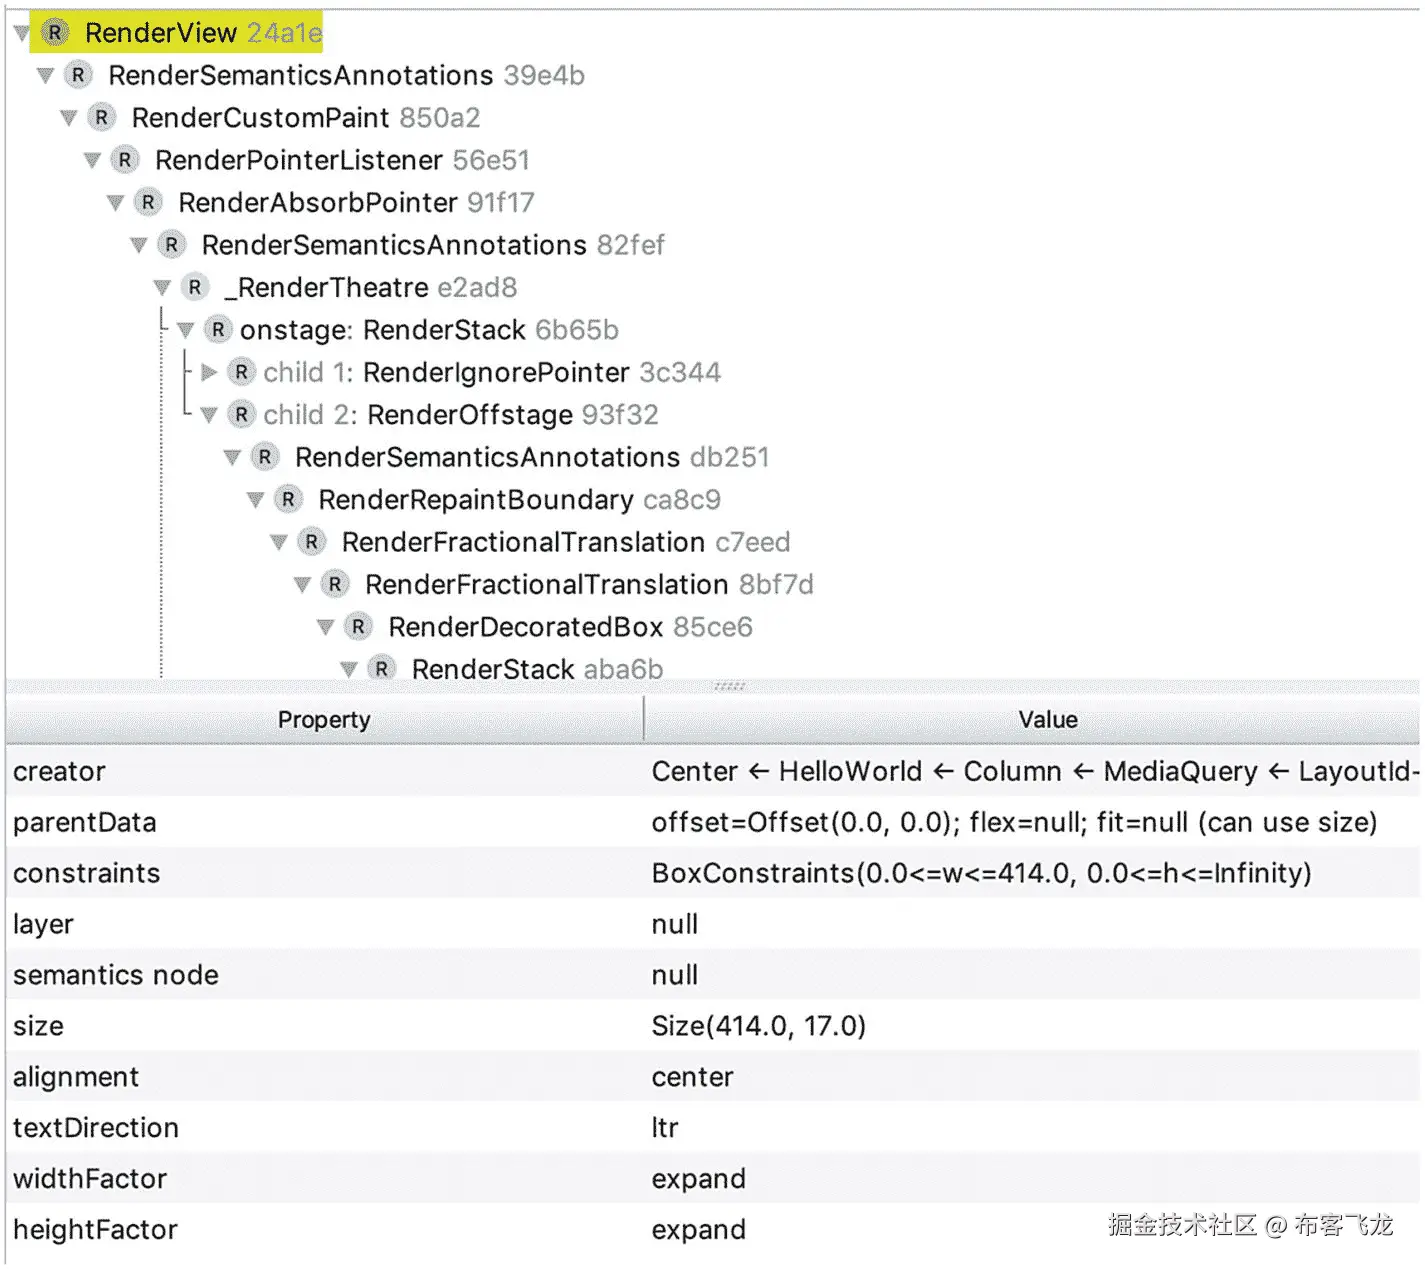The width and height of the screenshot is (1425, 1270).
Task: Select the parentData property row
Action: point(712,822)
